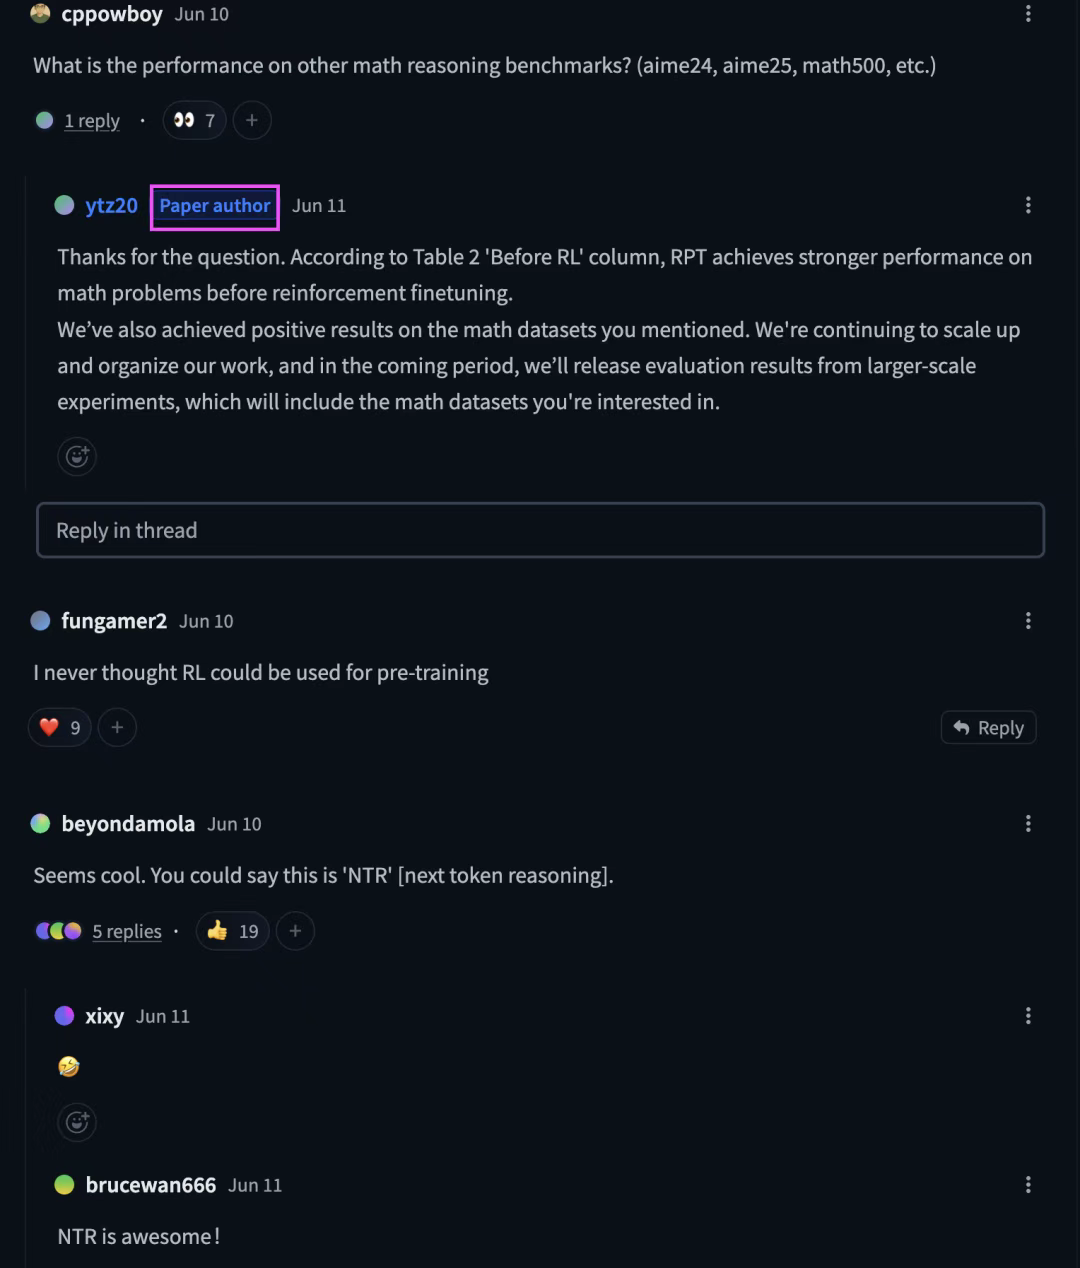Viewport: 1080px width, 1268px height.
Task: Click the Reply in thread input box
Action: (540, 530)
